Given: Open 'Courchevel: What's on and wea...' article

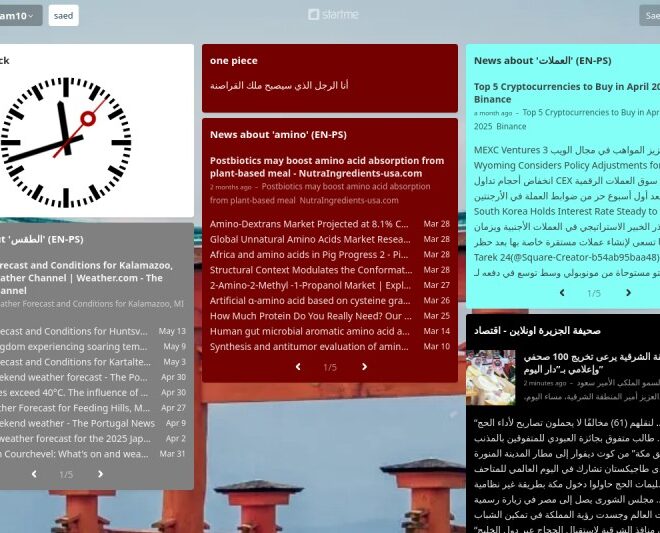Looking at the screenshot, I should [74, 454].
